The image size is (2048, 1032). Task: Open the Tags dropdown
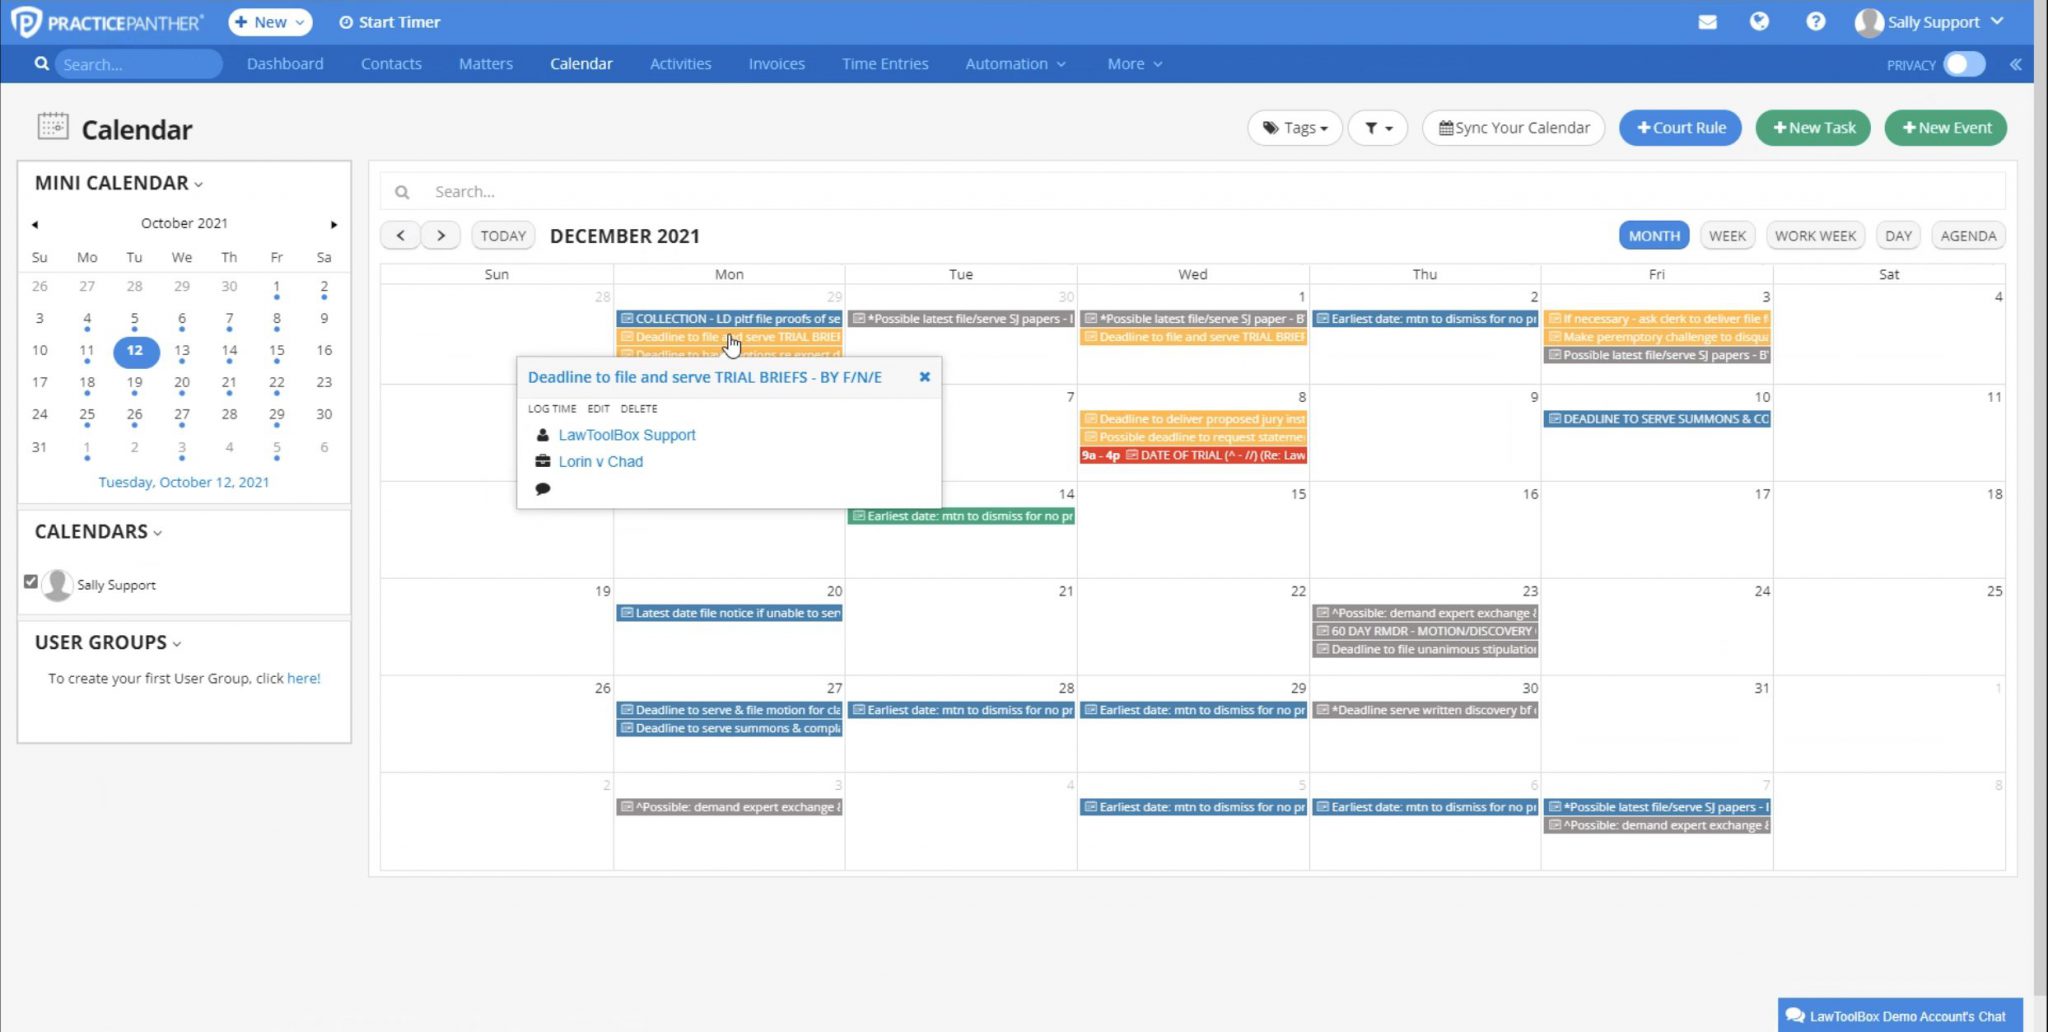(x=1294, y=128)
